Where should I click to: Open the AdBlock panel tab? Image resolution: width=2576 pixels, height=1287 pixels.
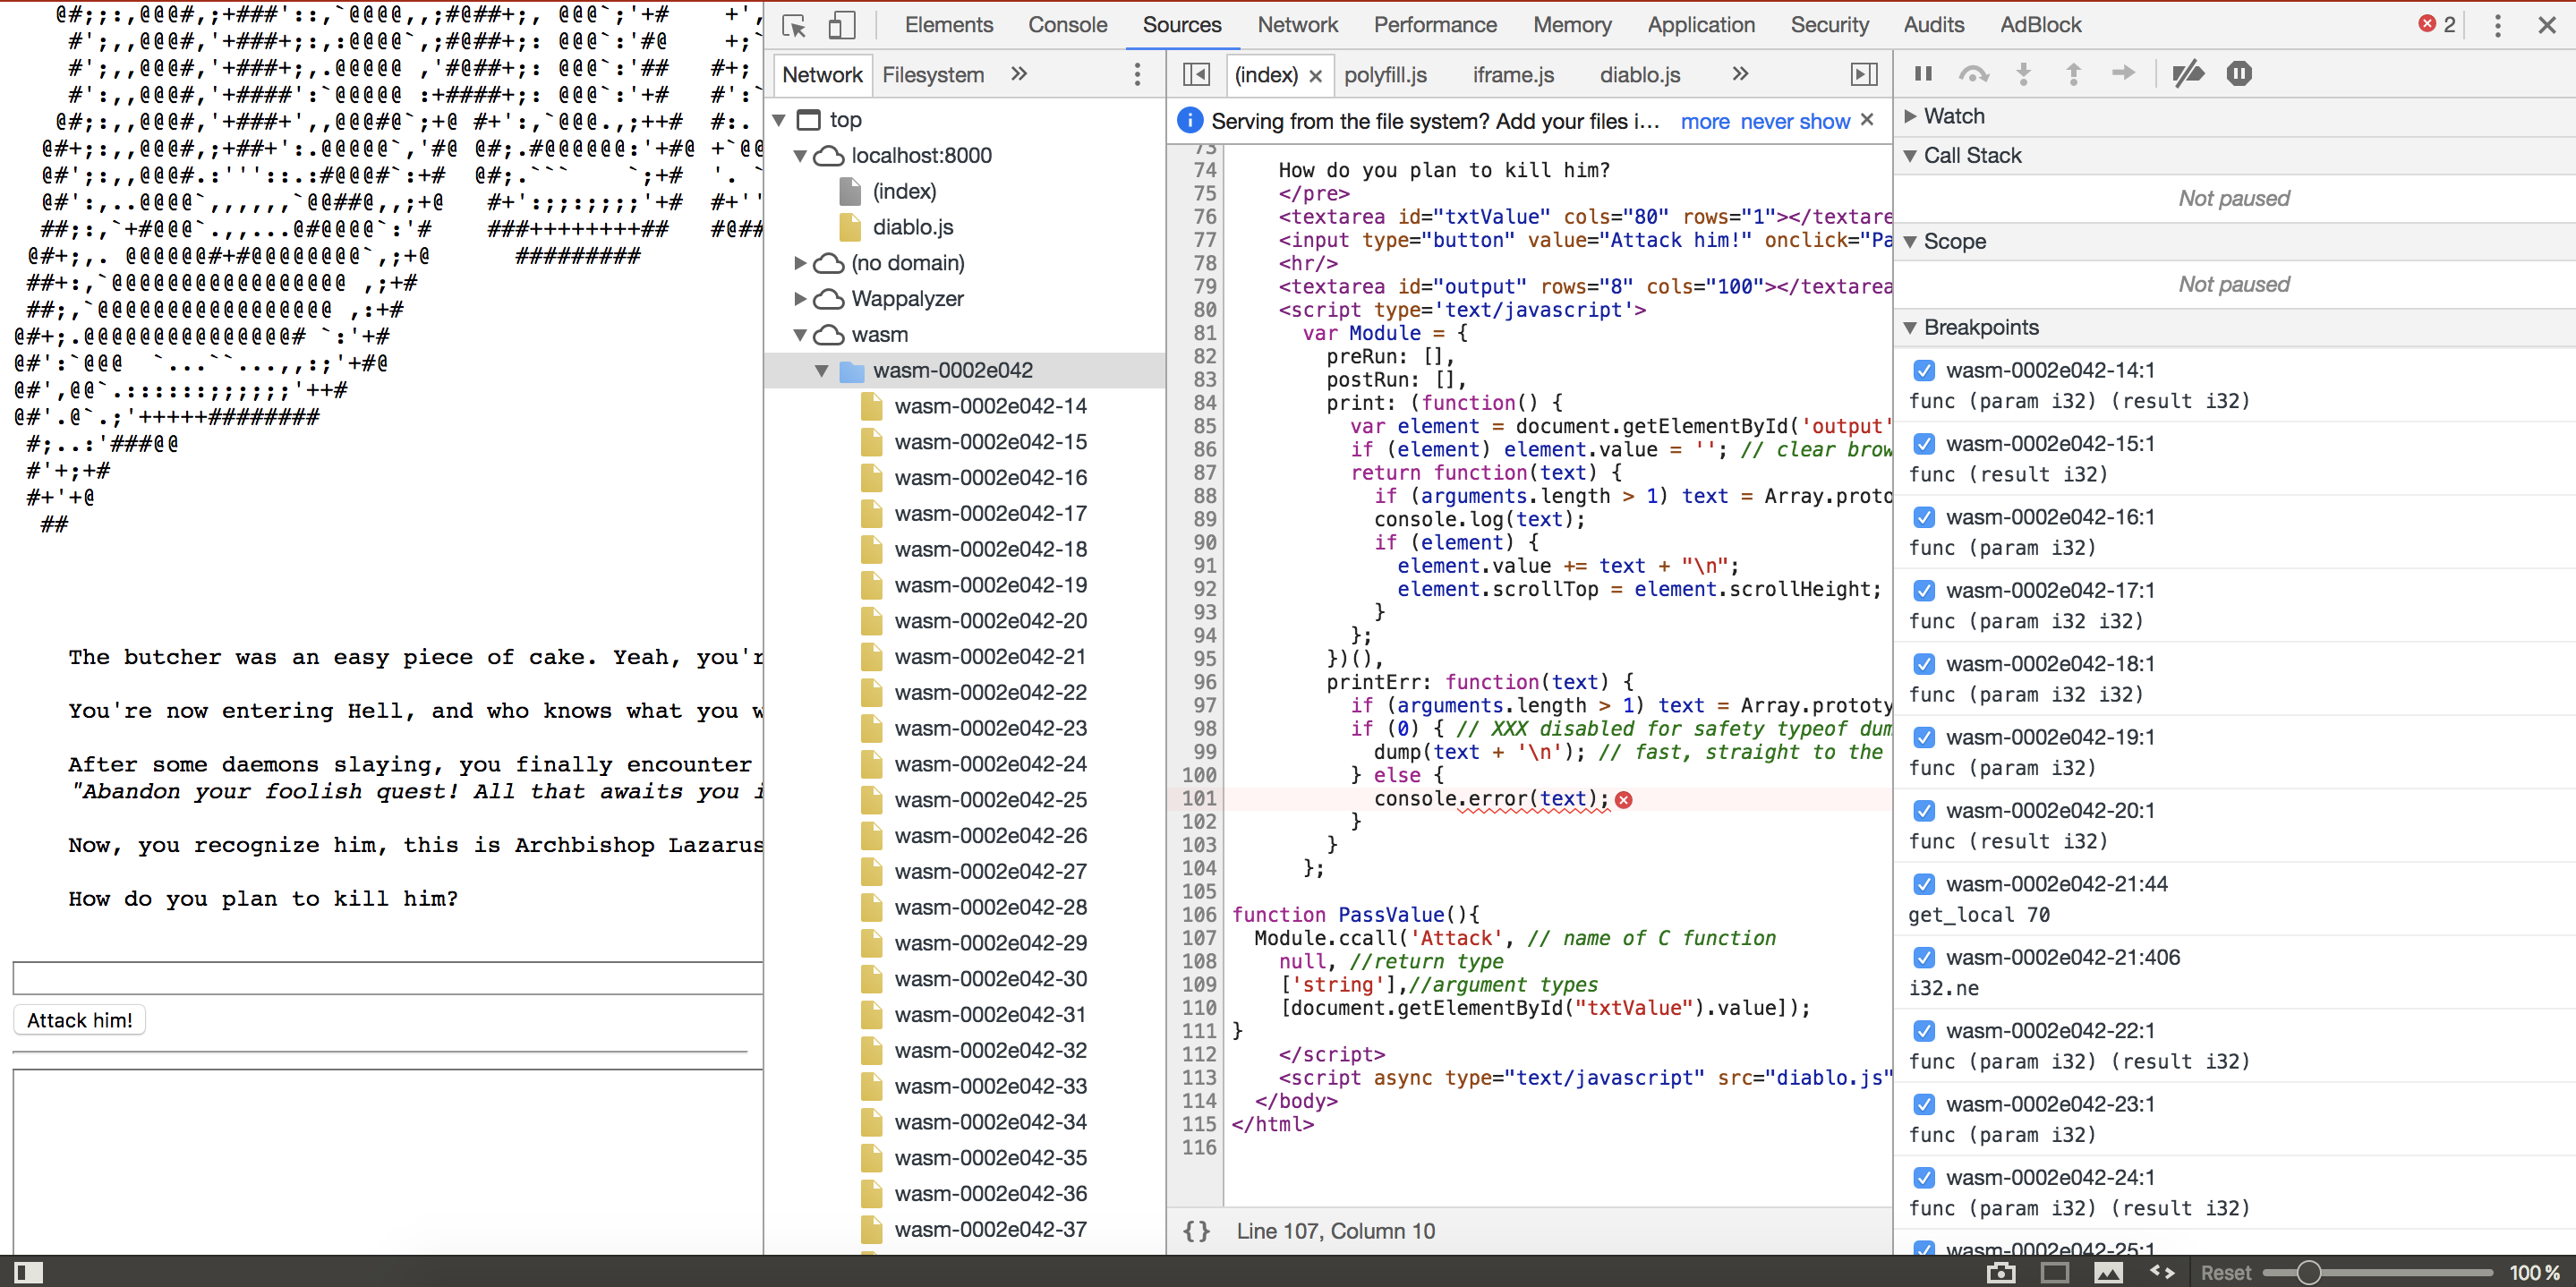[2040, 25]
